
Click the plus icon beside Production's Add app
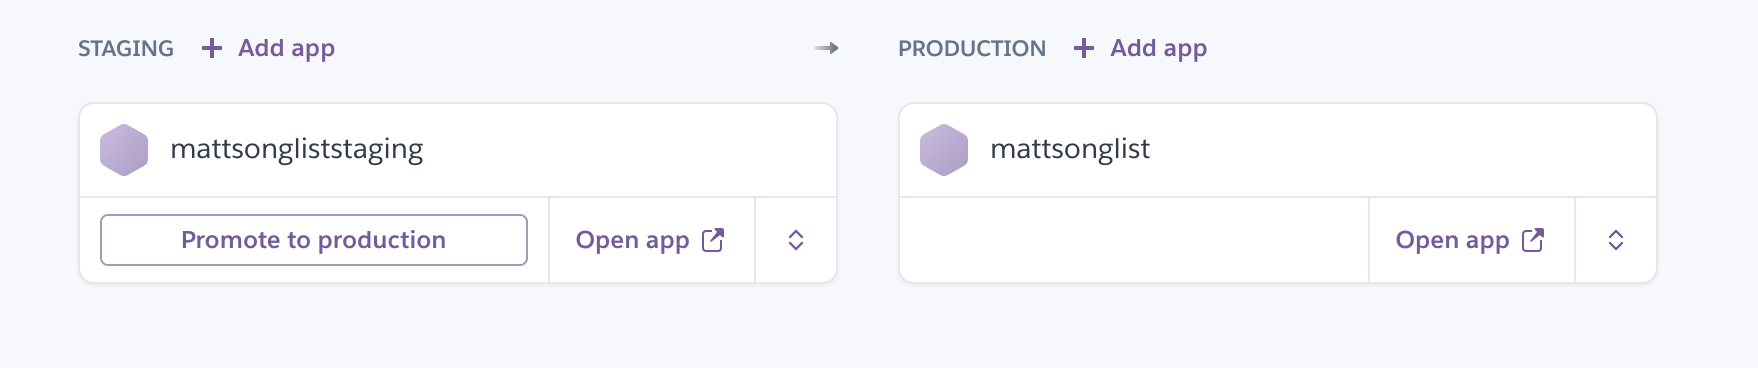[x=1083, y=48]
